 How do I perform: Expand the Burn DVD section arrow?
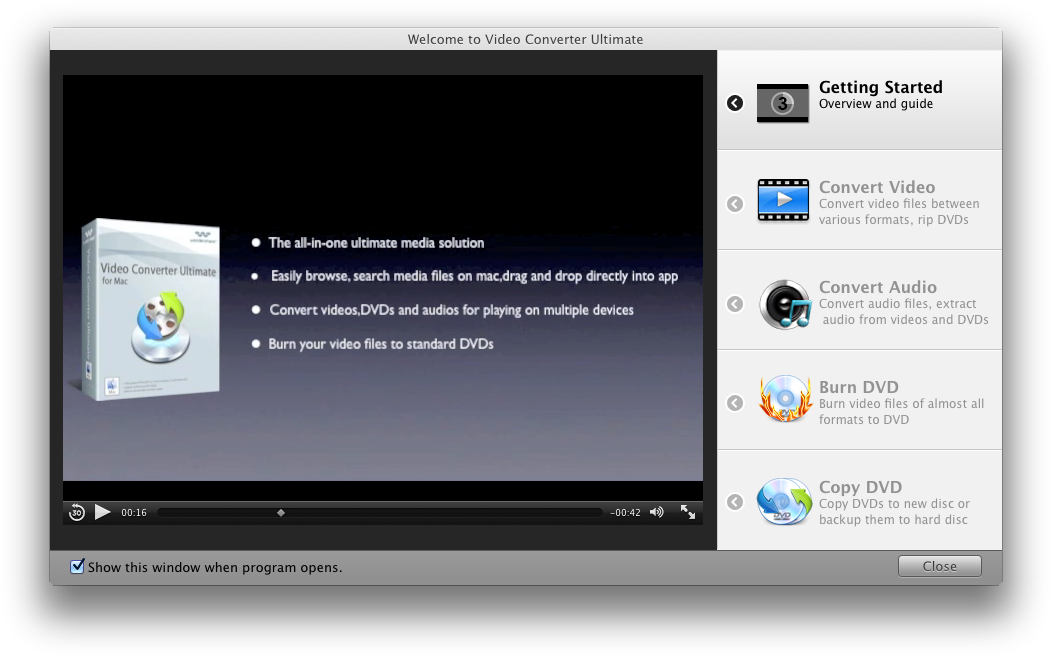click(735, 403)
